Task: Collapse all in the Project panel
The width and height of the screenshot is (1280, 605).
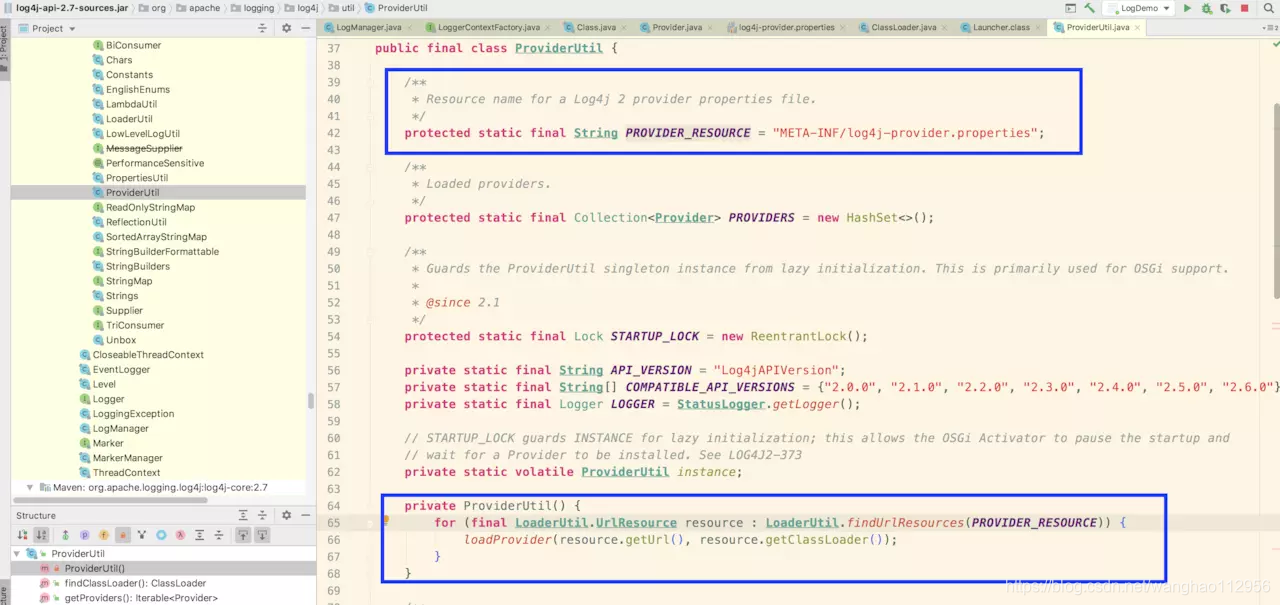Action: pos(263,28)
